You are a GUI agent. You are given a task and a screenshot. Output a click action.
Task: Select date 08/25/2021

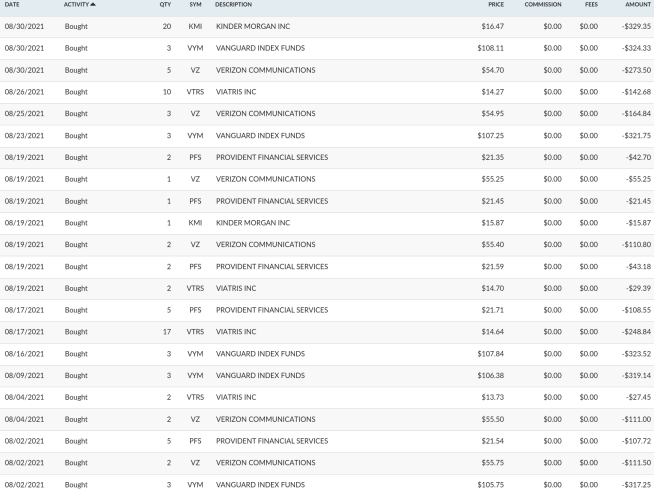coord(24,113)
